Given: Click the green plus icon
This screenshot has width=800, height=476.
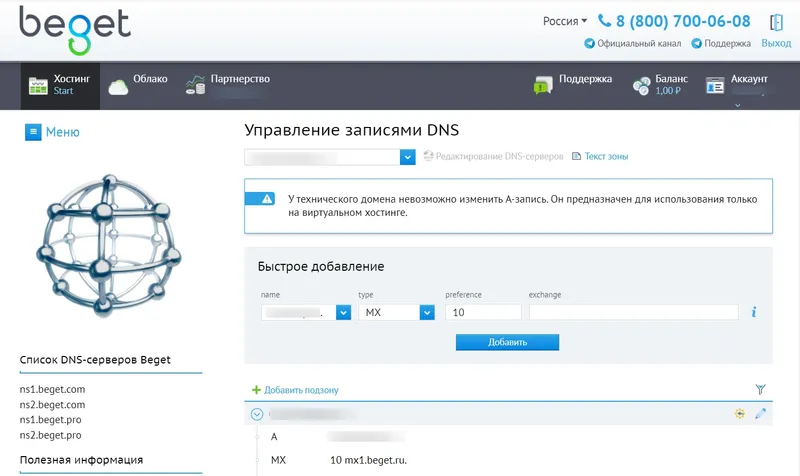Looking at the screenshot, I should click(x=256, y=390).
